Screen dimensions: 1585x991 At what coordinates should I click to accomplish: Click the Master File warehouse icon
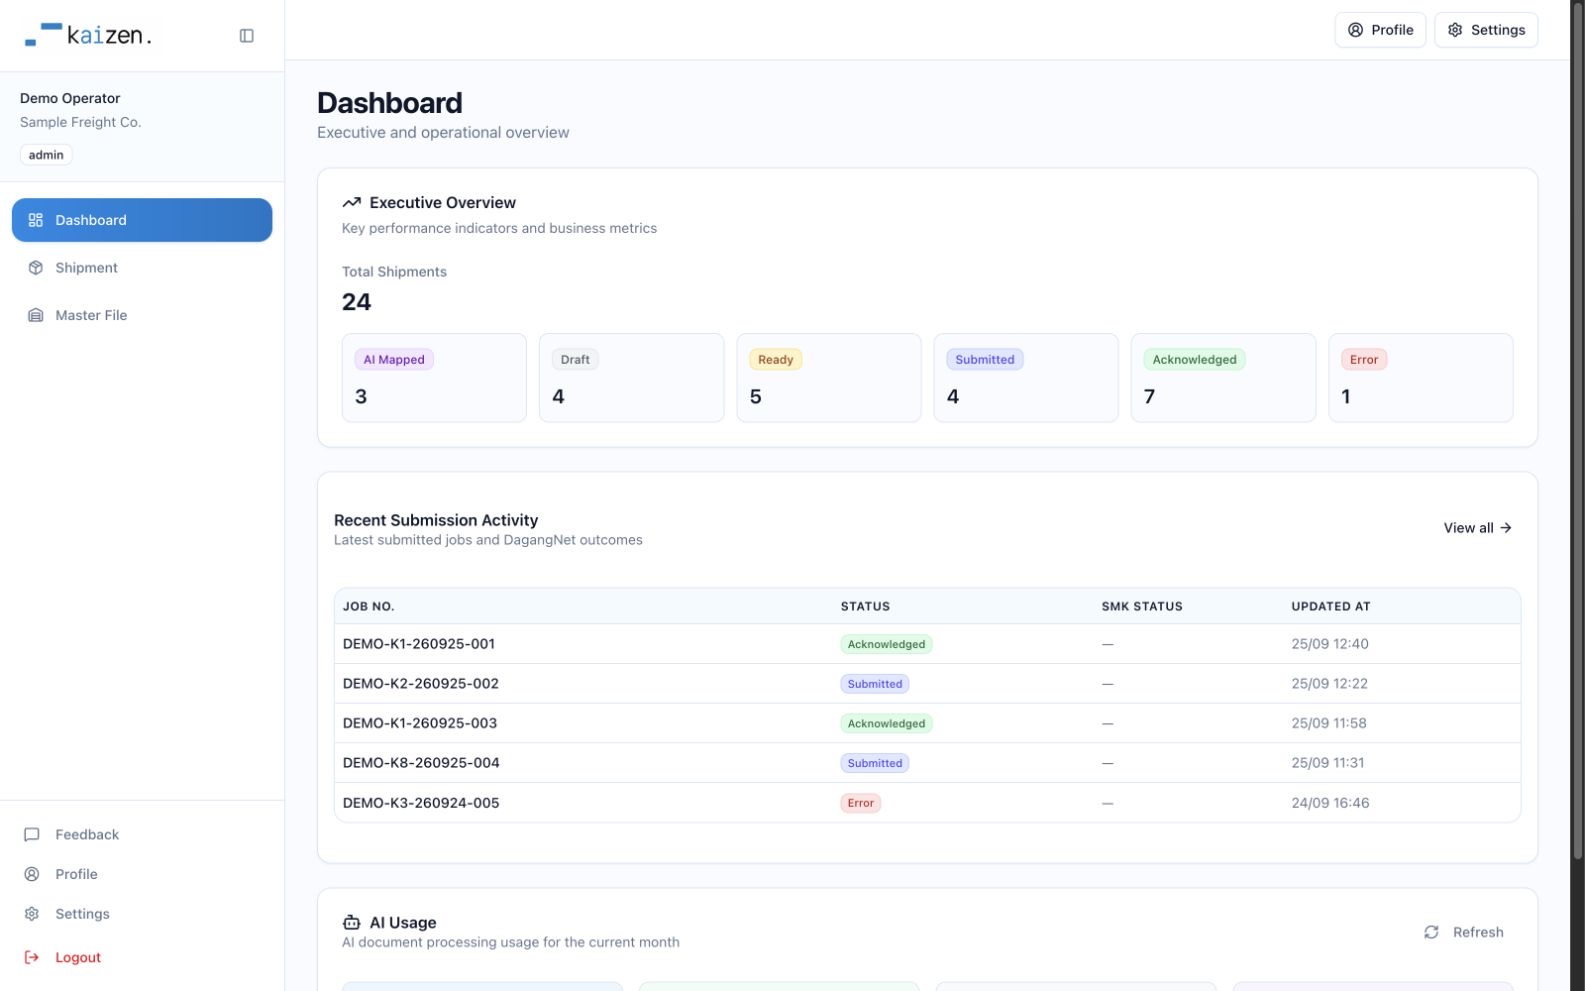tap(36, 315)
